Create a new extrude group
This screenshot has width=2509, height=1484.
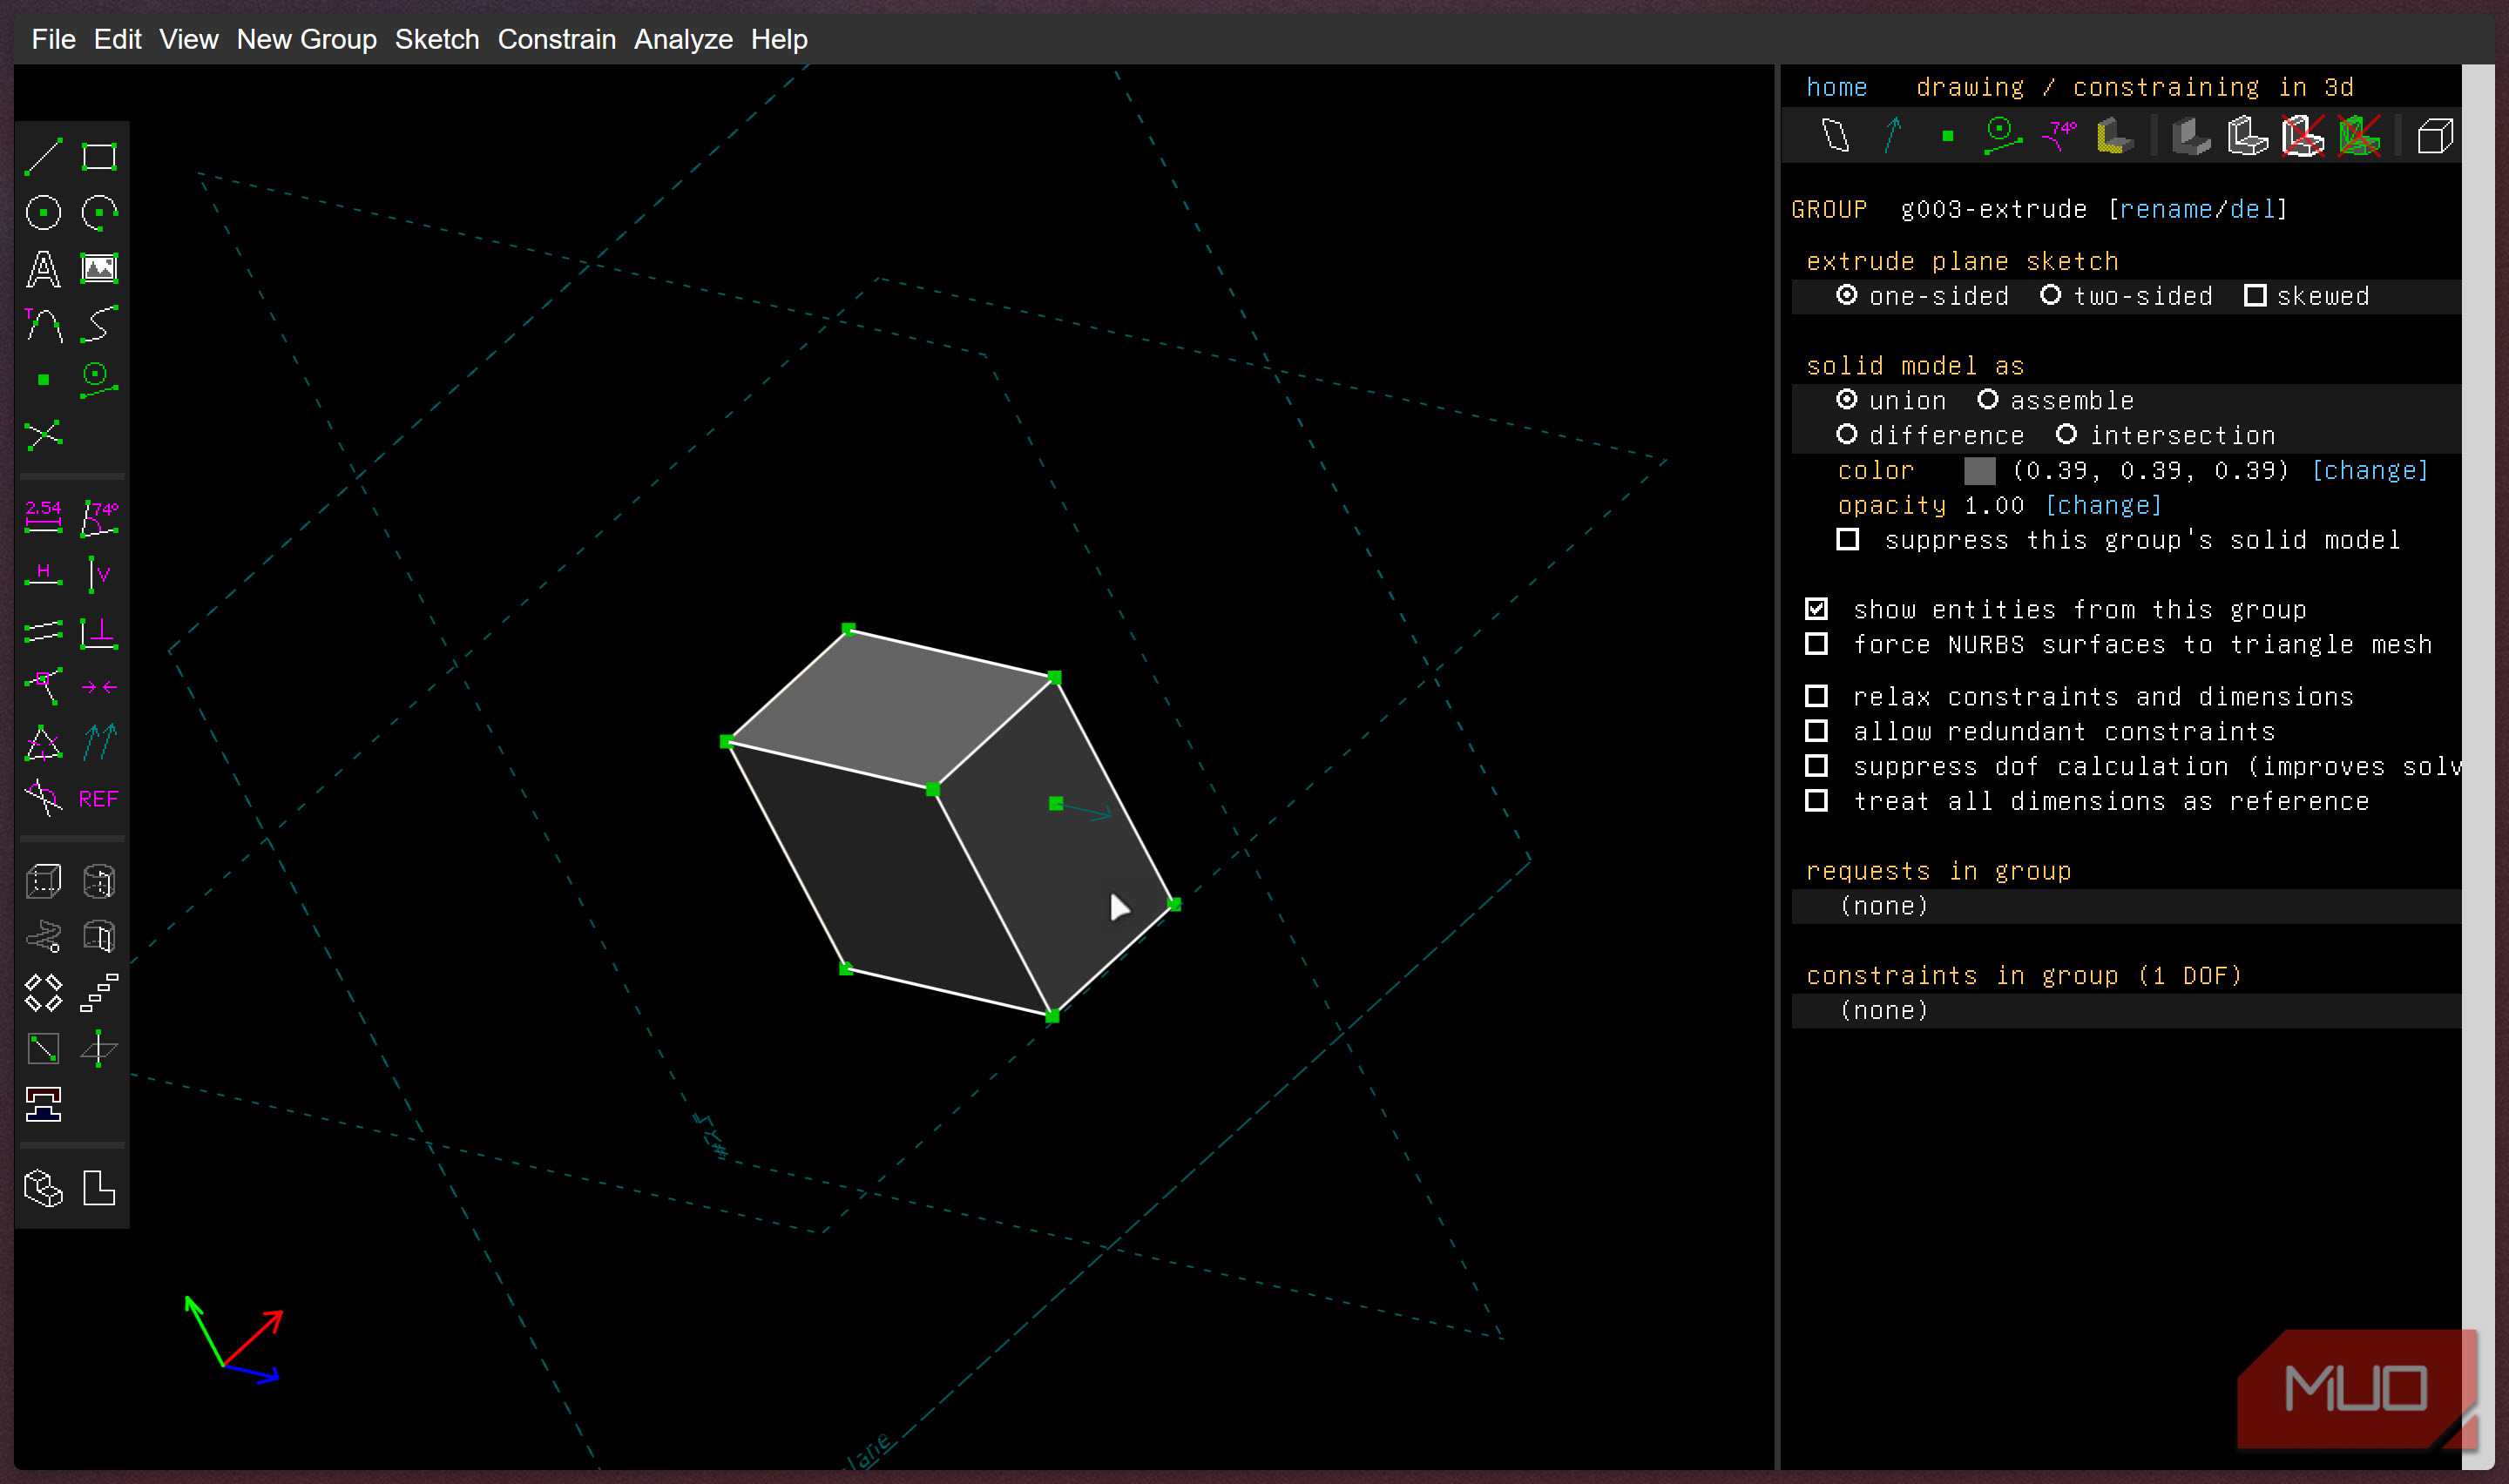pyautogui.click(x=43, y=881)
